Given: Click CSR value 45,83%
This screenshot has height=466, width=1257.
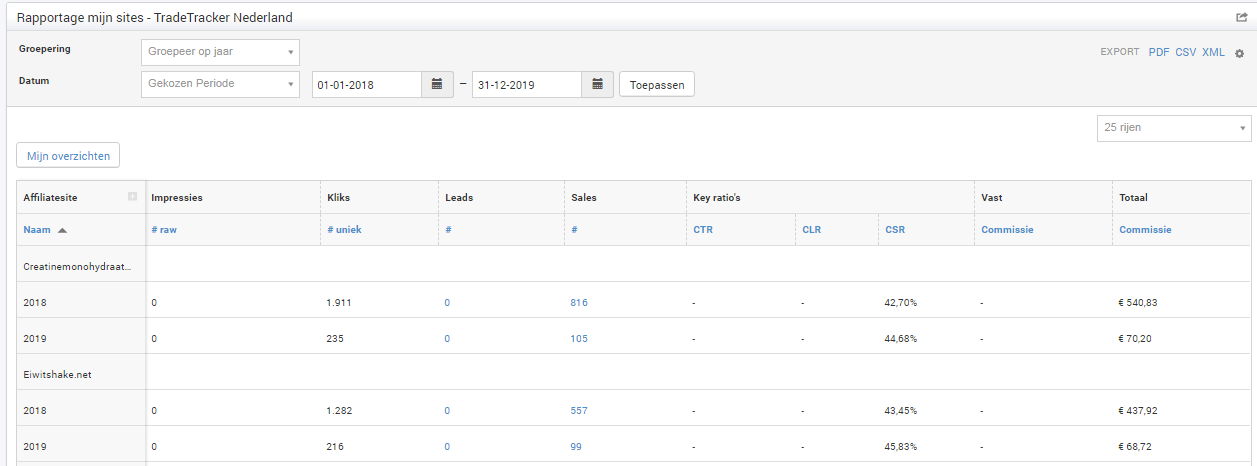Looking at the screenshot, I should click(x=901, y=446).
